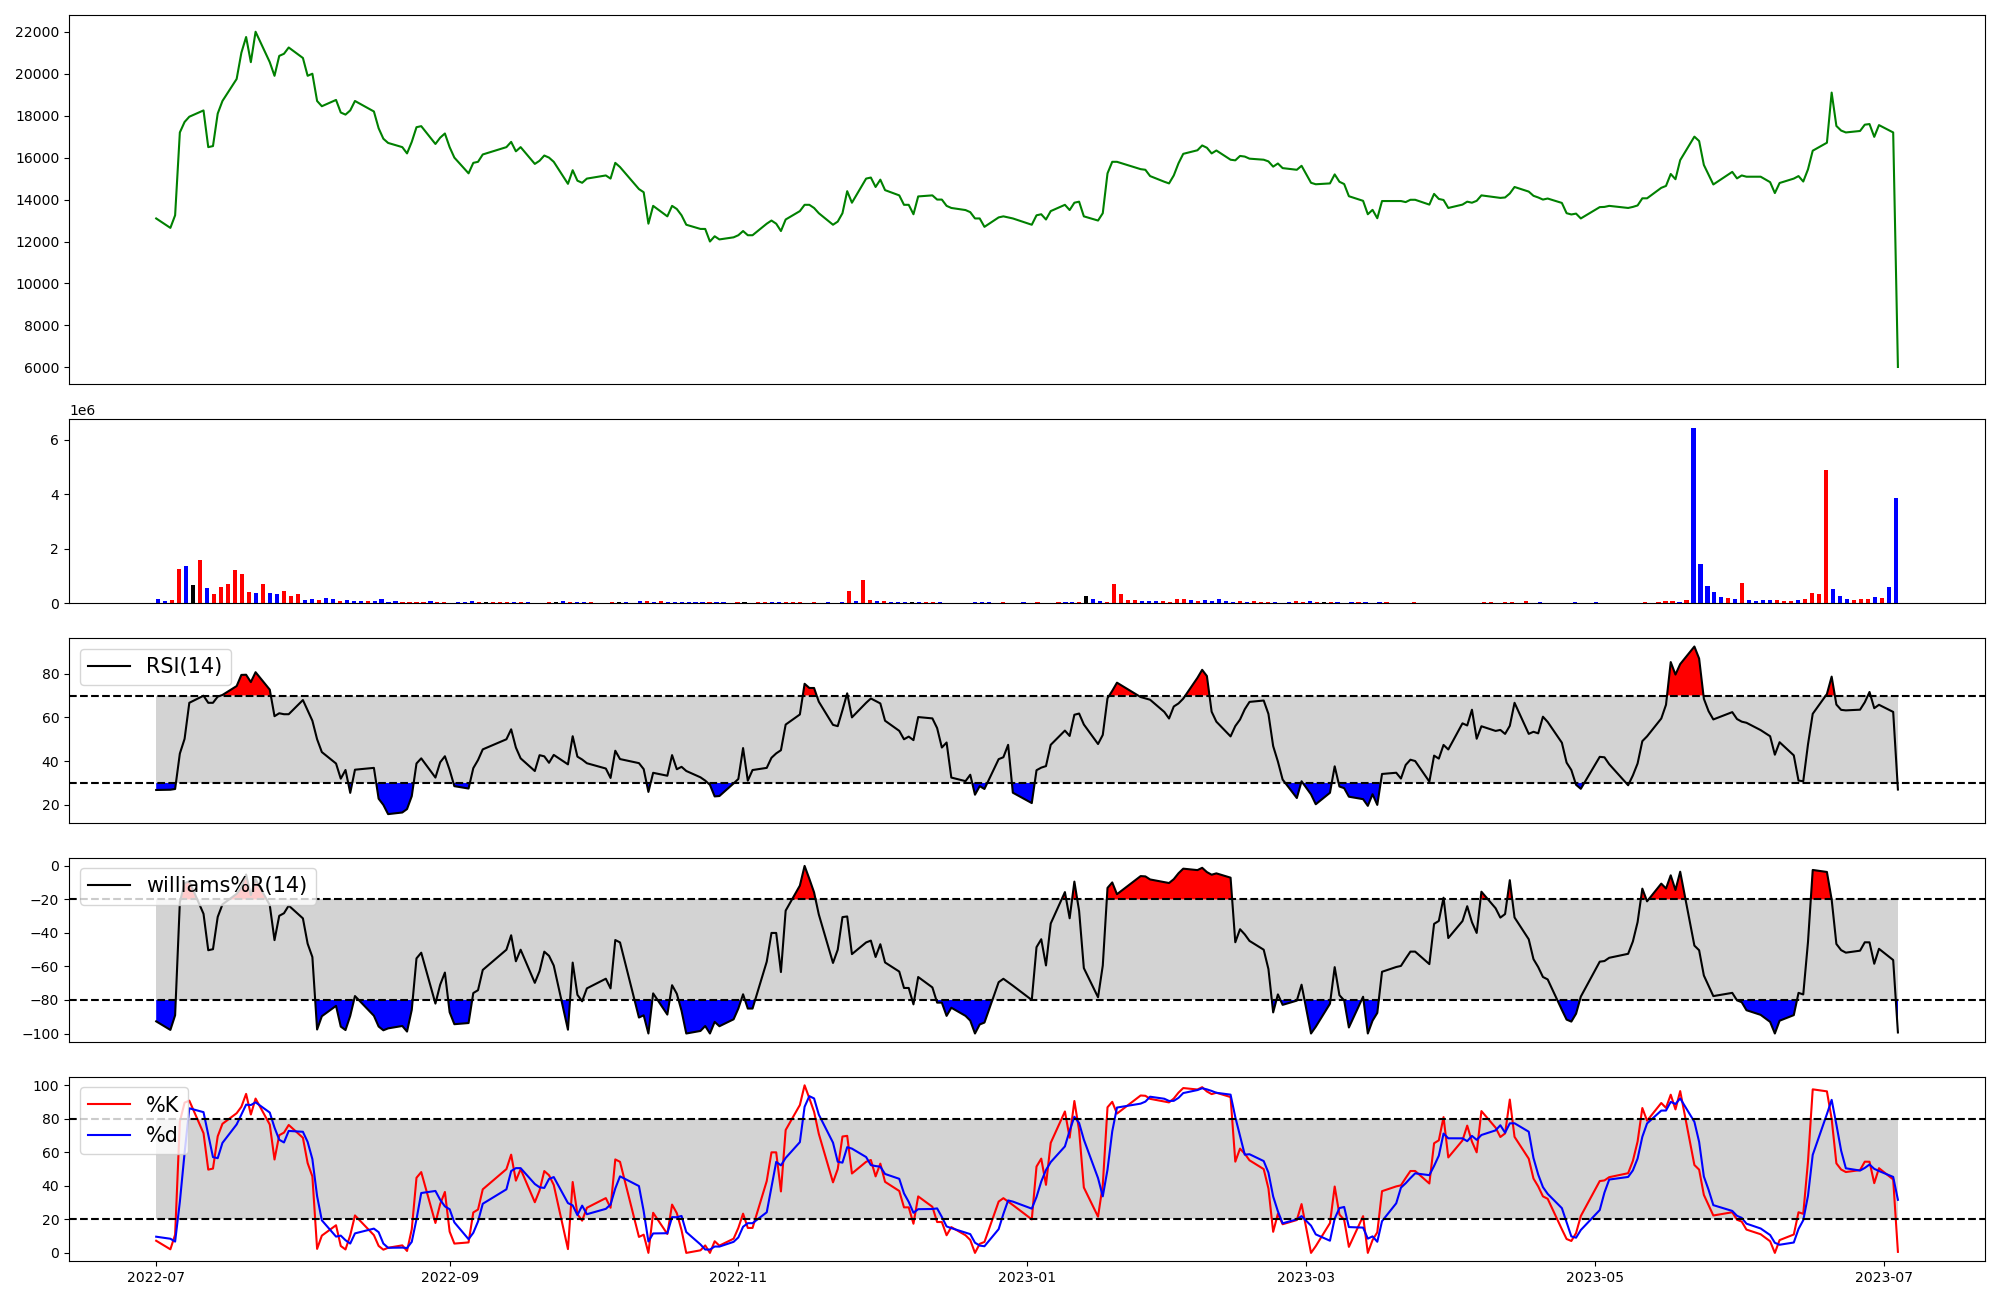Click the 2022-11 x-axis date label
The image size is (2000, 1300).
pyautogui.click(x=738, y=1277)
